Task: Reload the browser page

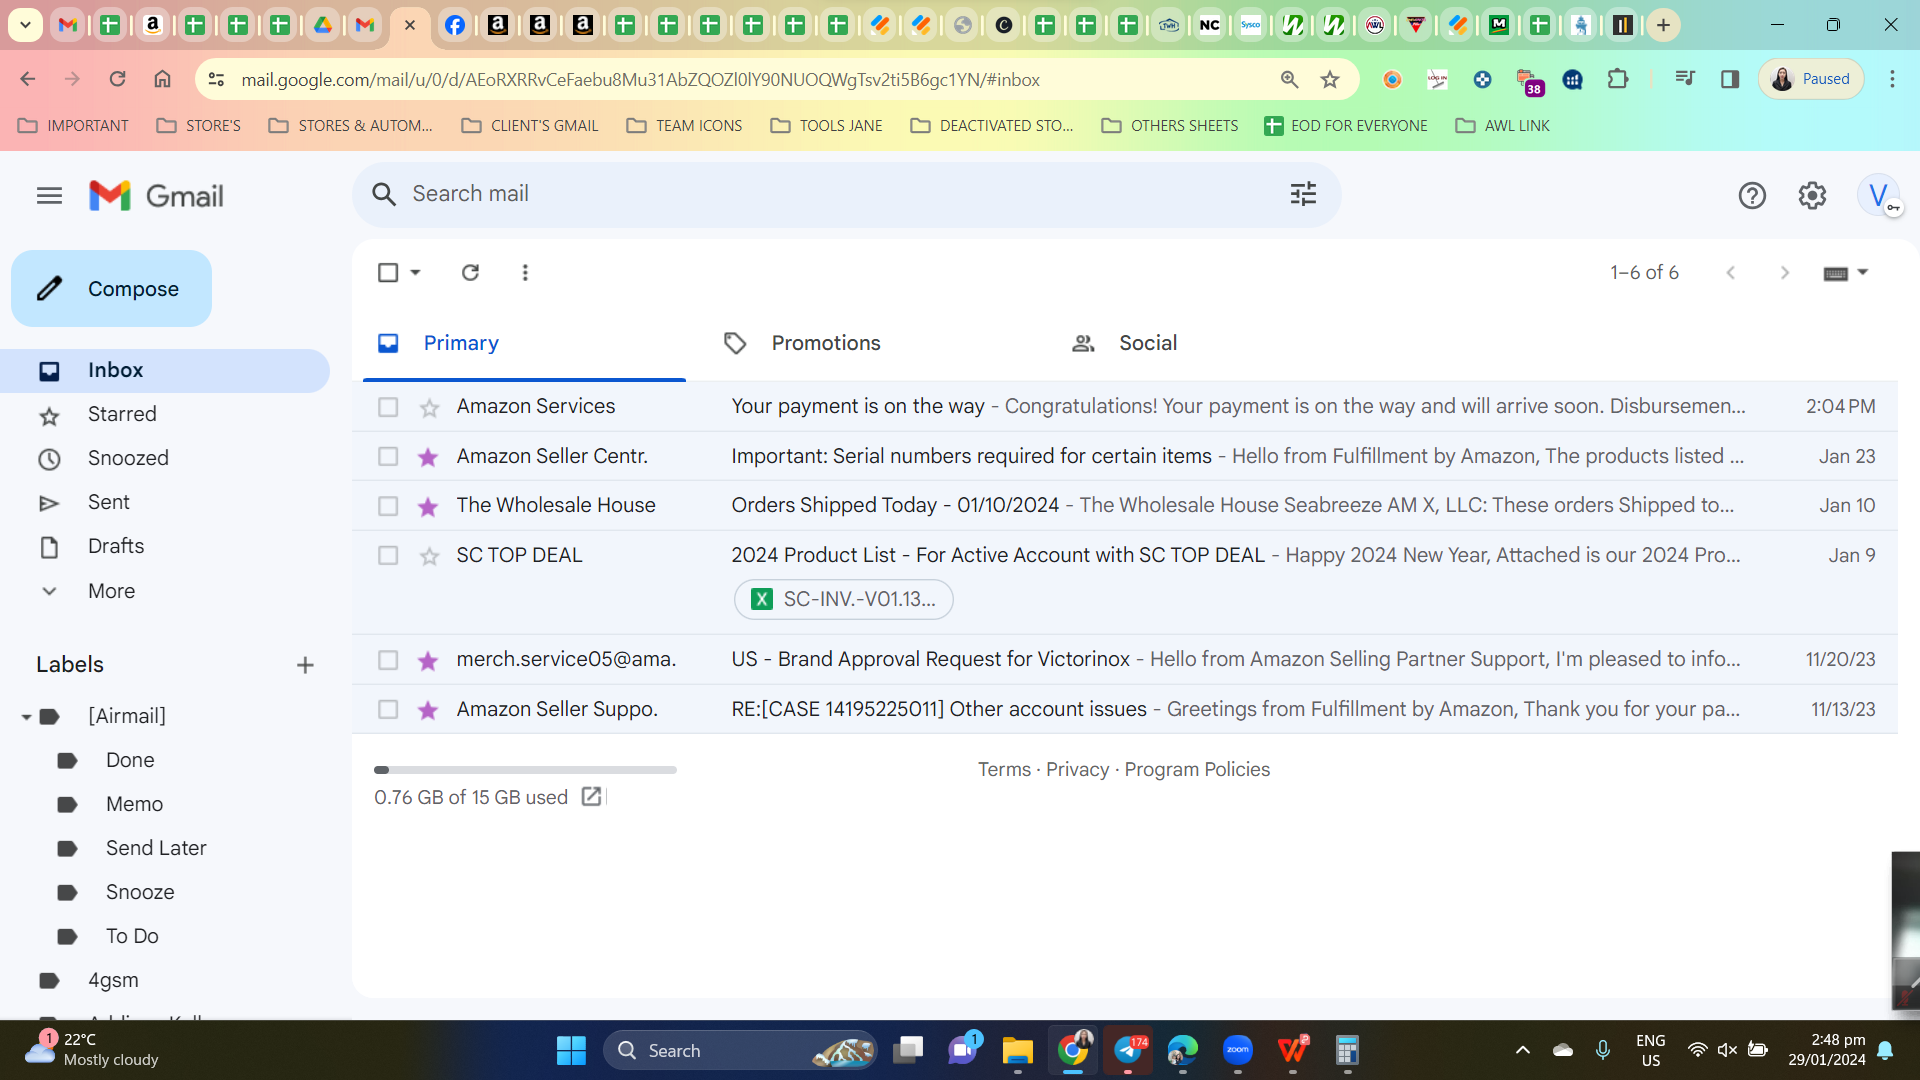Action: pyautogui.click(x=117, y=79)
